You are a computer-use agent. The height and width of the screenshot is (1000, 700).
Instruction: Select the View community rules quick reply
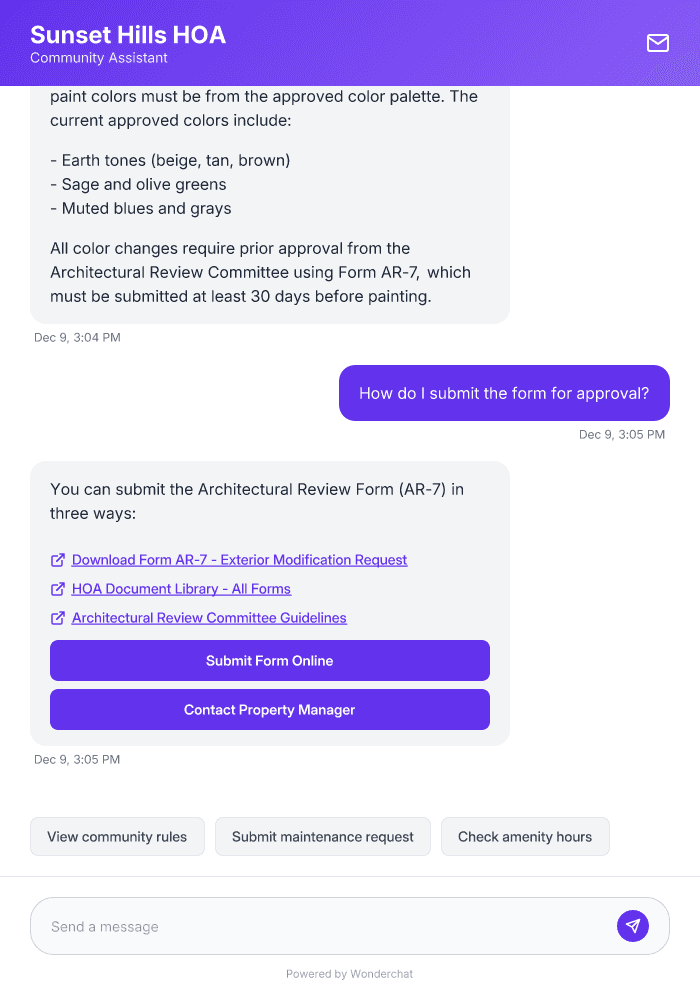tap(117, 836)
